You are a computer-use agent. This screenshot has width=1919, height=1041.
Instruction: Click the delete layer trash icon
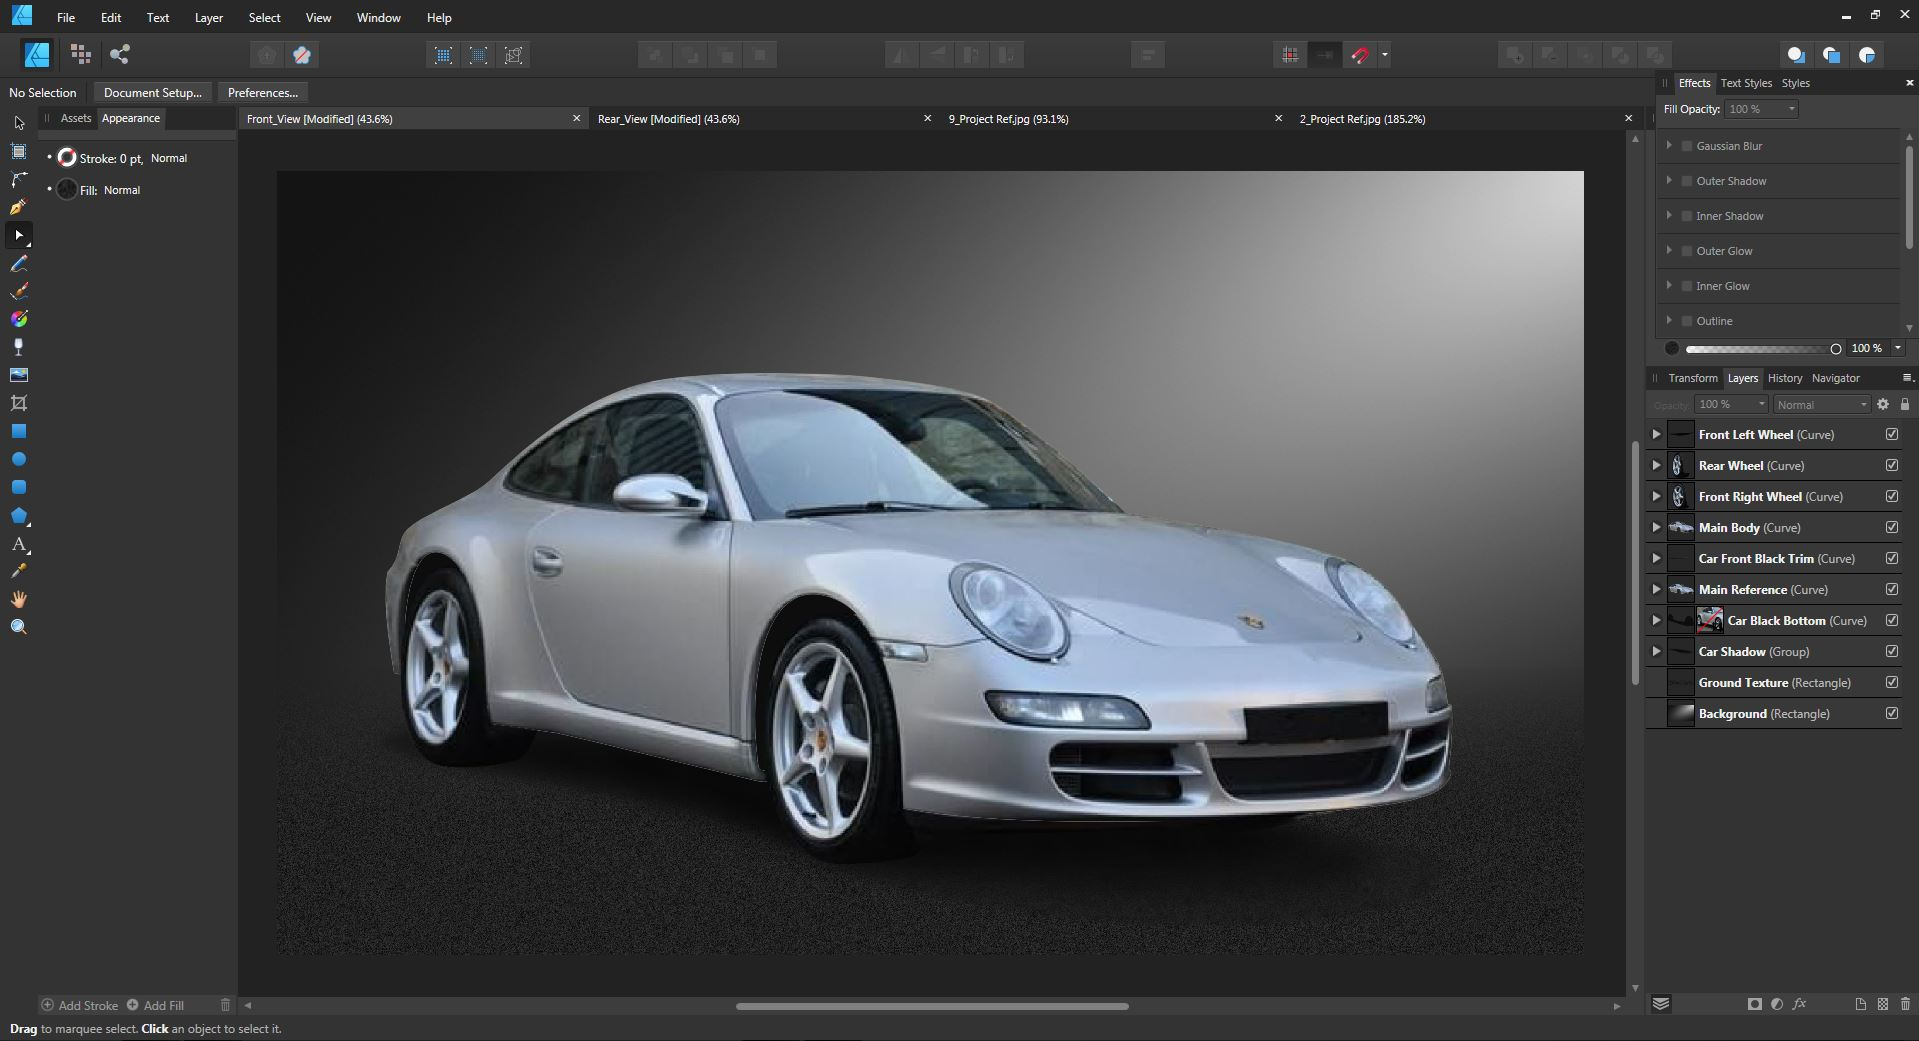(x=1905, y=1004)
